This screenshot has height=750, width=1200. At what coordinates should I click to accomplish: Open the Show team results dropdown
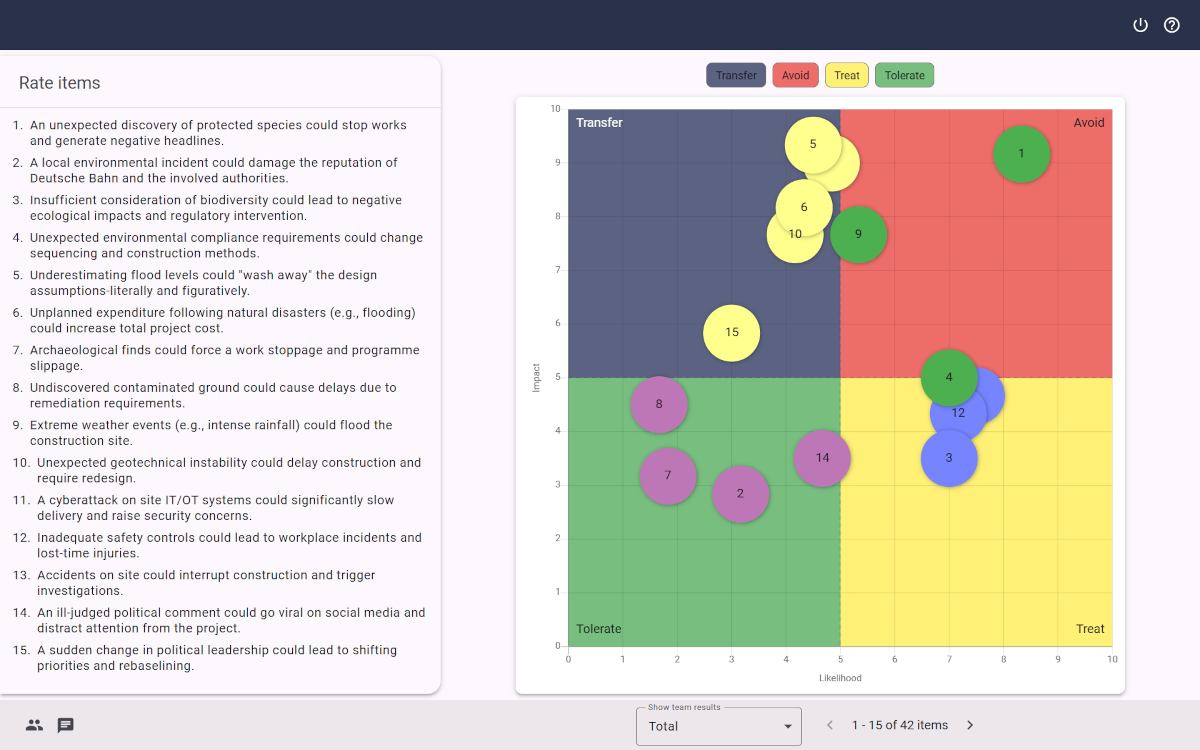coord(719,726)
